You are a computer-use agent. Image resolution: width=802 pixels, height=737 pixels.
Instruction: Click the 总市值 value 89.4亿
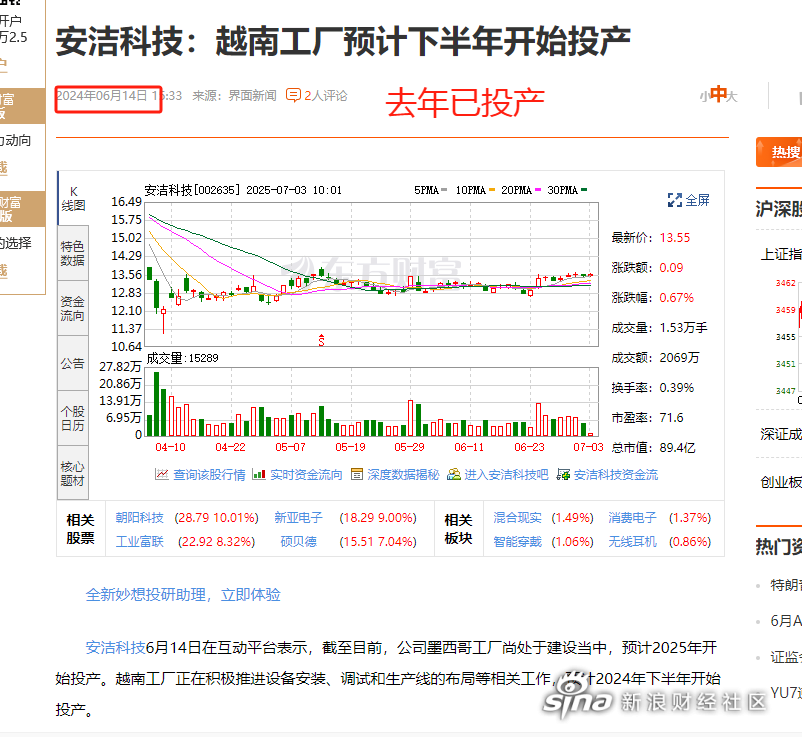(678, 448)
